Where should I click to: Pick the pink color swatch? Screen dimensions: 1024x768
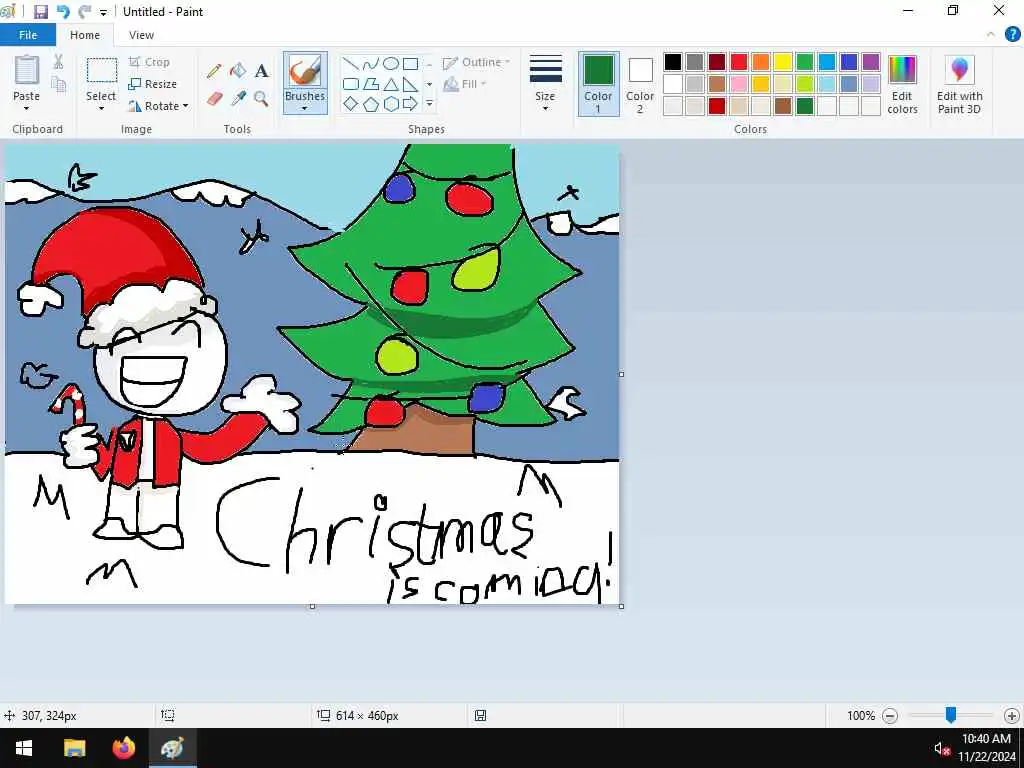pyautogui.click(x=739, y=84)
